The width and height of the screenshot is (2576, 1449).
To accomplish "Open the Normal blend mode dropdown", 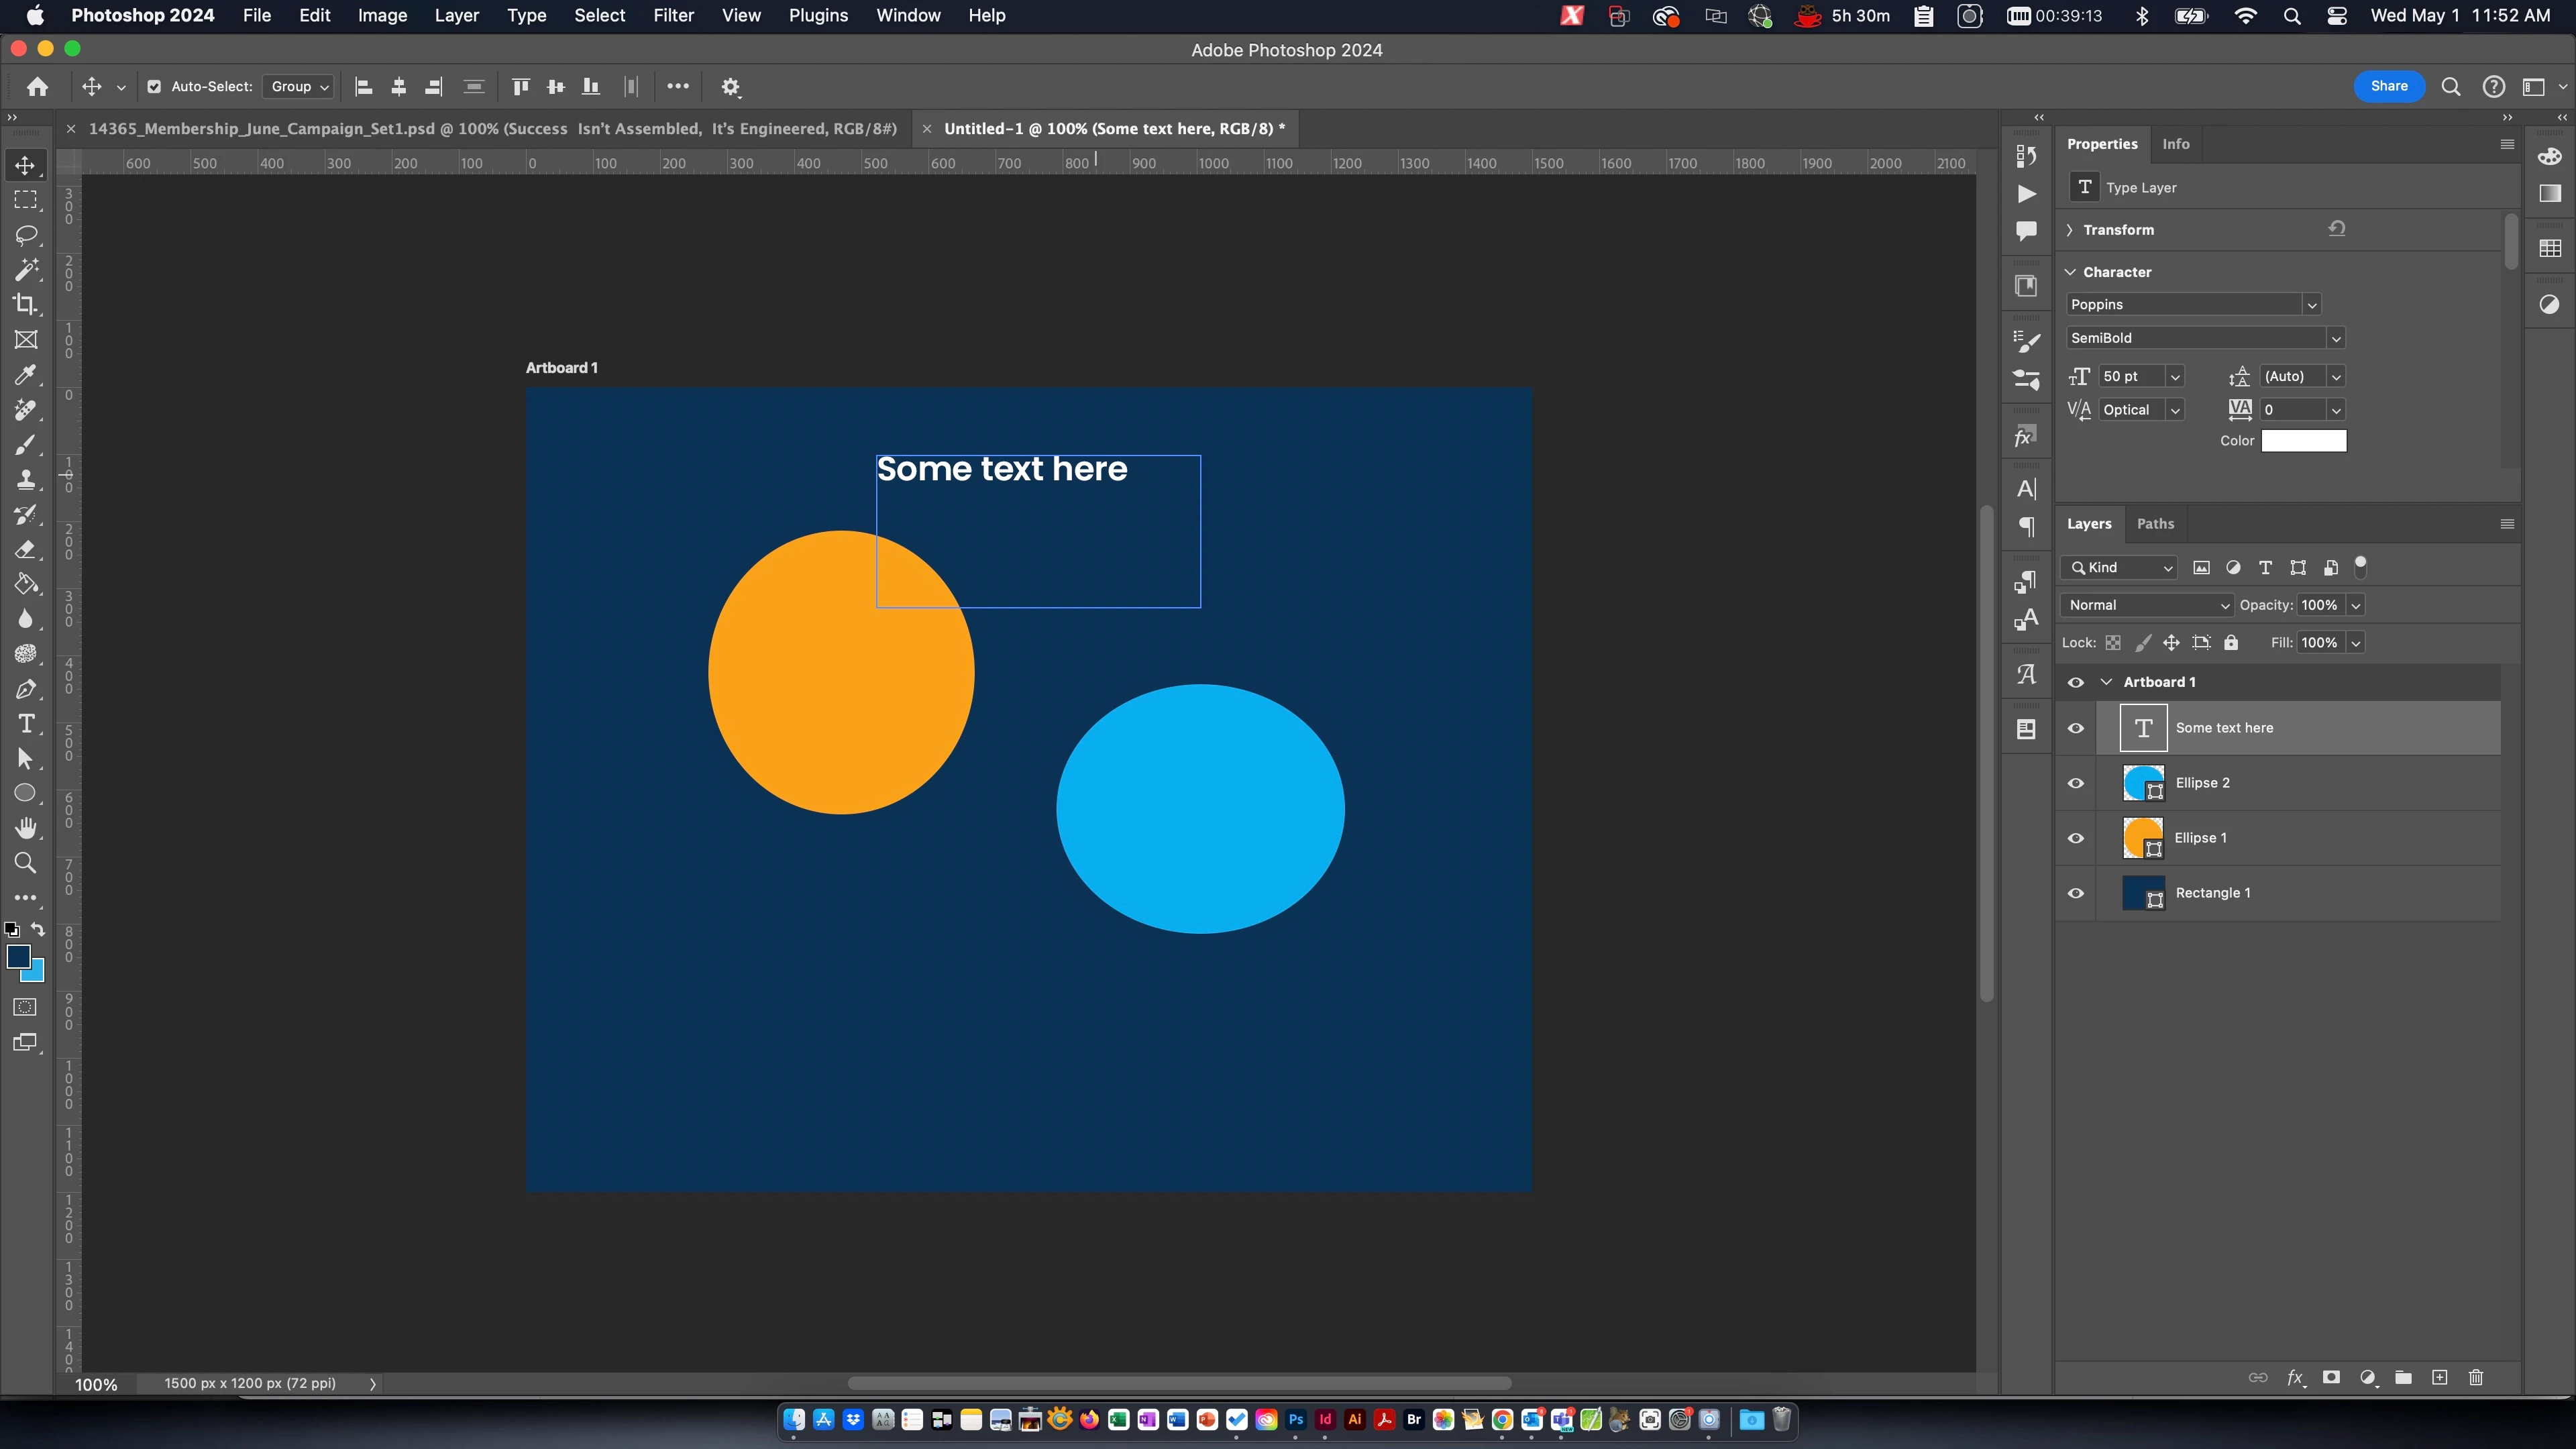I will point(2145,605).
